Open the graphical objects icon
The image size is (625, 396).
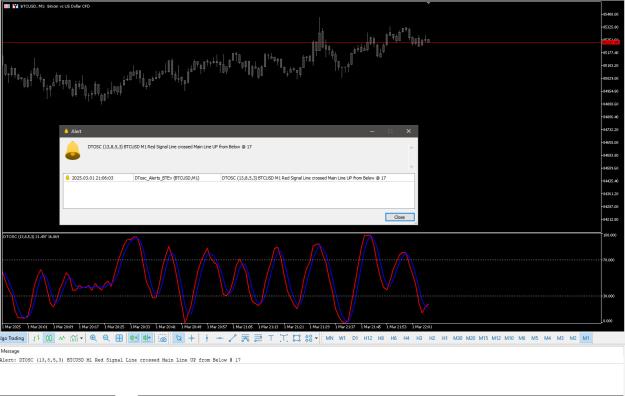309,338
